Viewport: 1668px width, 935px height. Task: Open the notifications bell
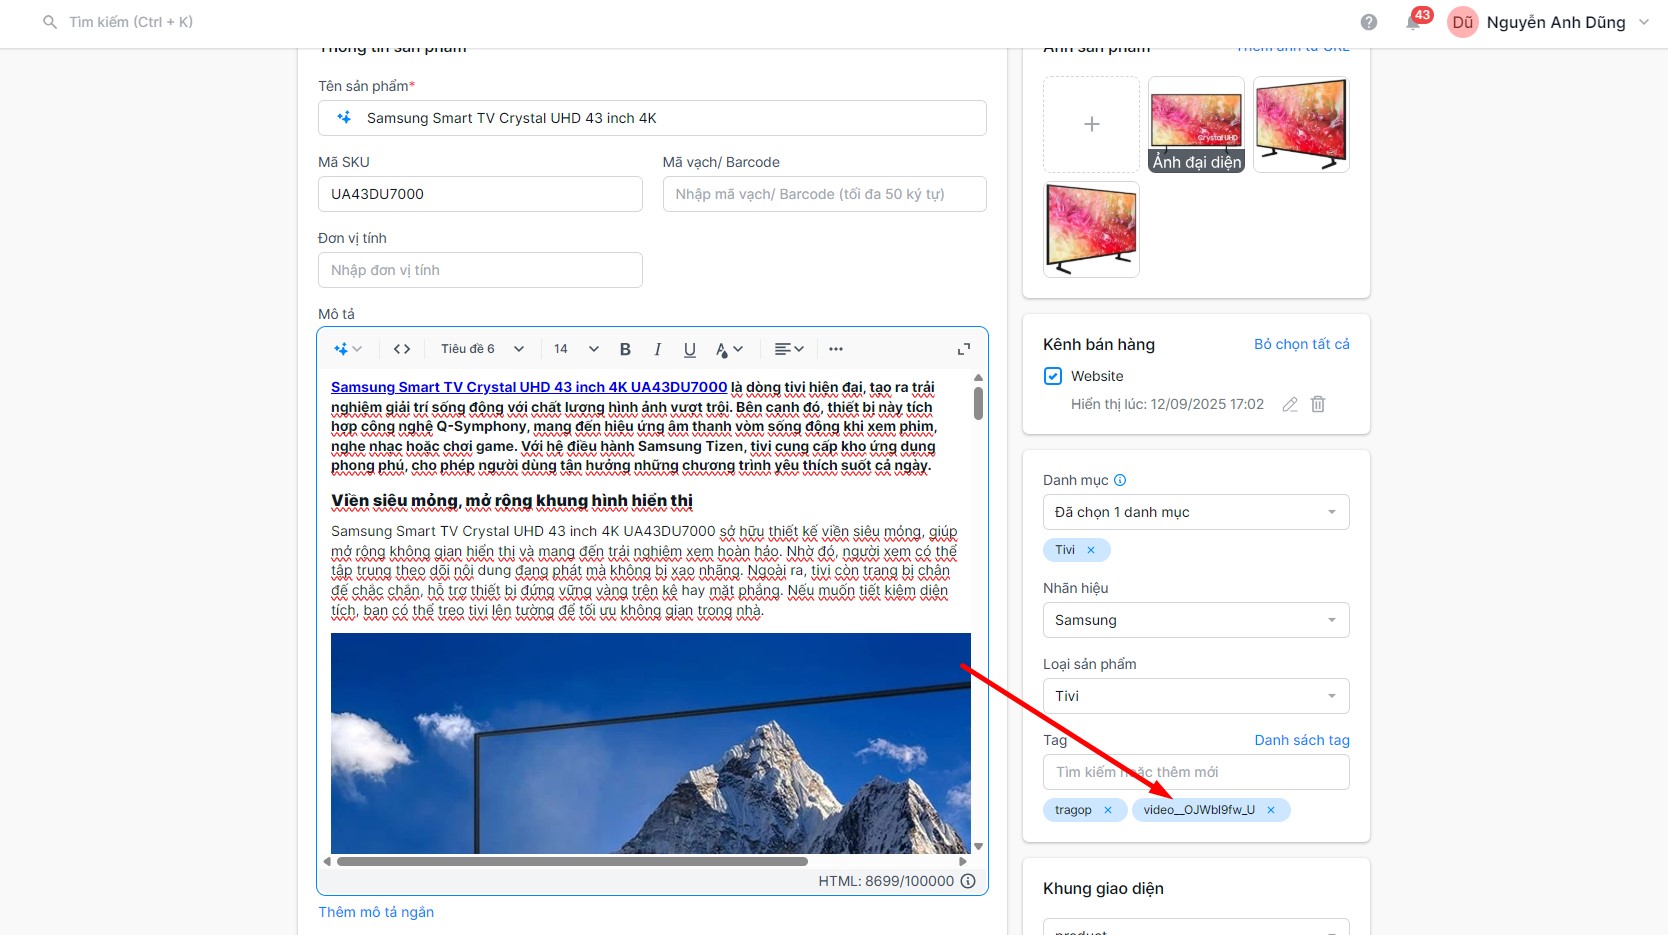click(x=1413, y=22)
